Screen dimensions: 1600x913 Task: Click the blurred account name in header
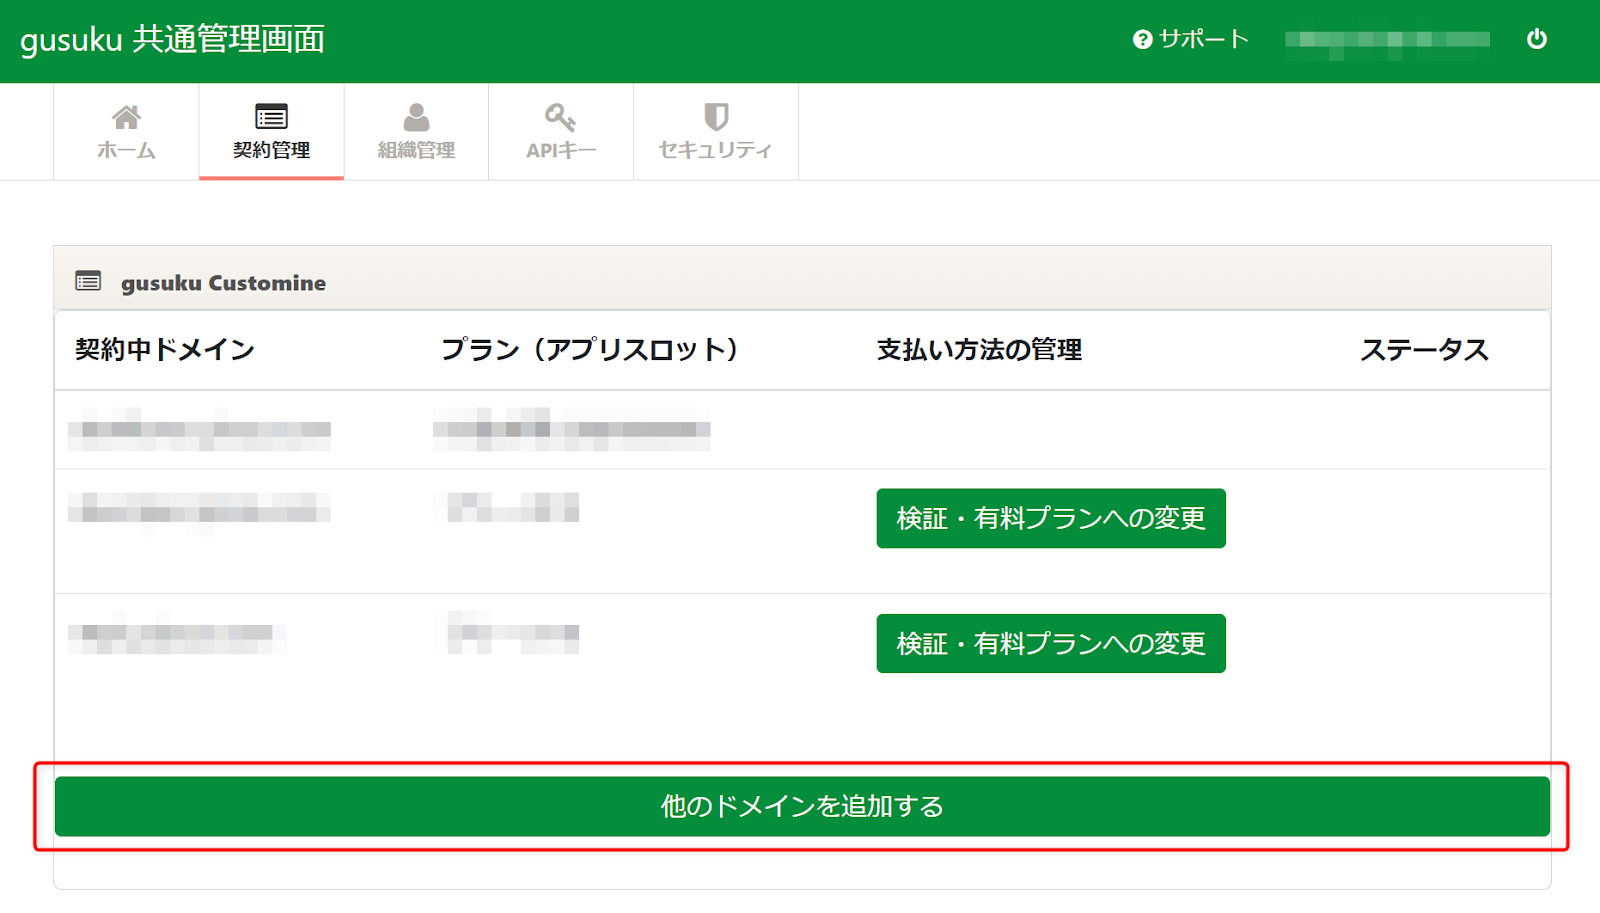pos(1387,40)
